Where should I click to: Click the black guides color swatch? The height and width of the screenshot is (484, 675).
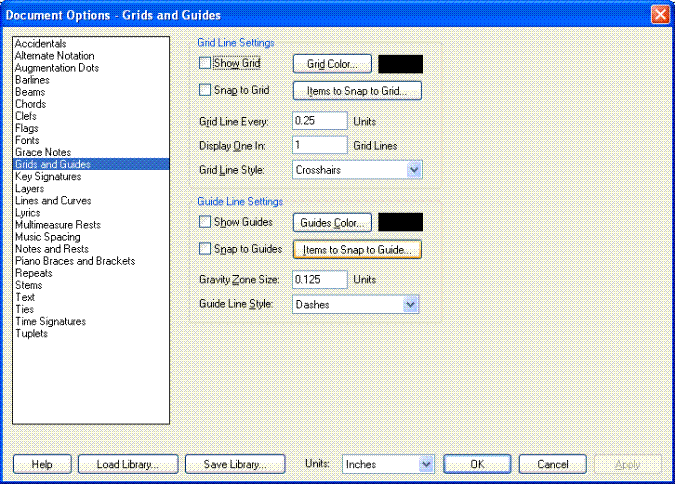pyautogui.click(x=400, y=222)
